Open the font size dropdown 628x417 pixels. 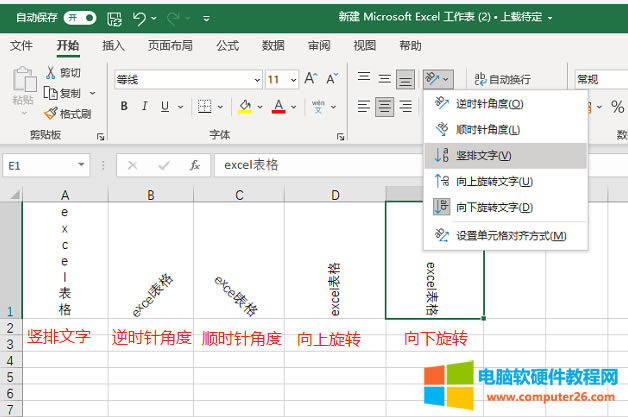coord(291,79)
